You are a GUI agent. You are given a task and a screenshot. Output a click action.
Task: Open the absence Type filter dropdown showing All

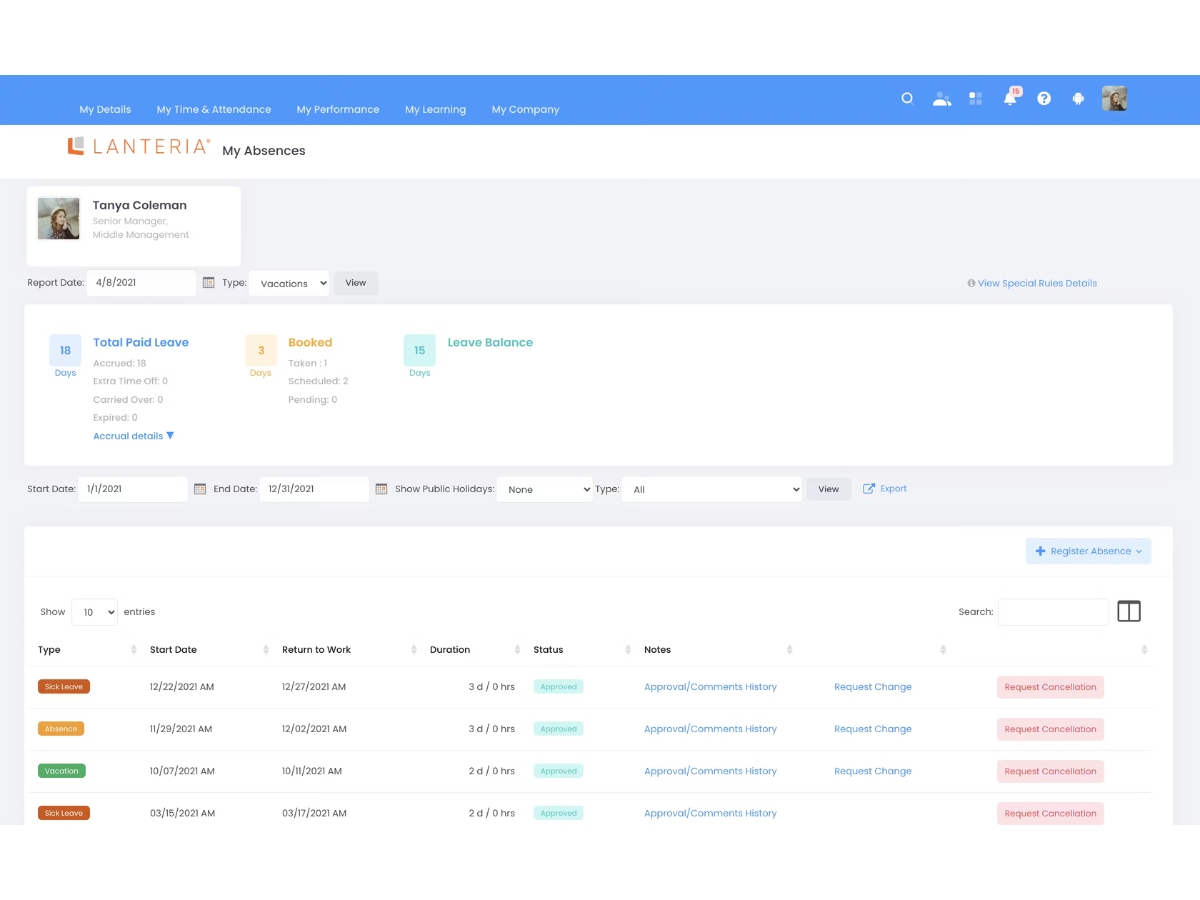tap(712, 489)
